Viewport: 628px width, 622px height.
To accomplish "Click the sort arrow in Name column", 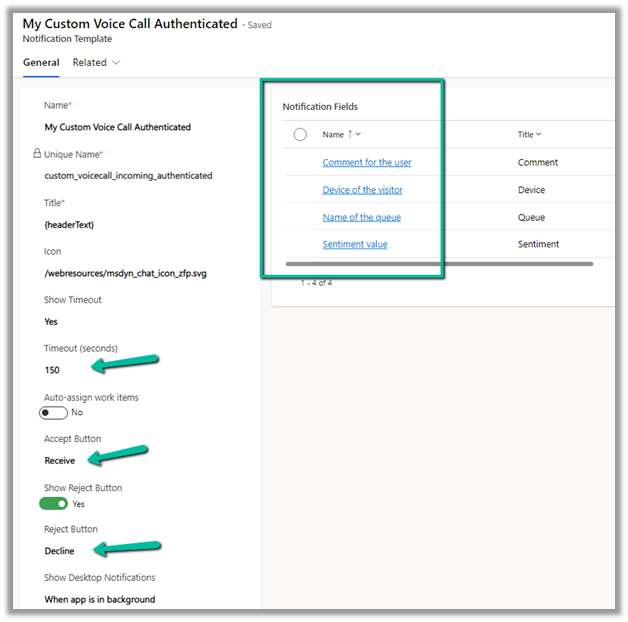I will click(349, 134).
